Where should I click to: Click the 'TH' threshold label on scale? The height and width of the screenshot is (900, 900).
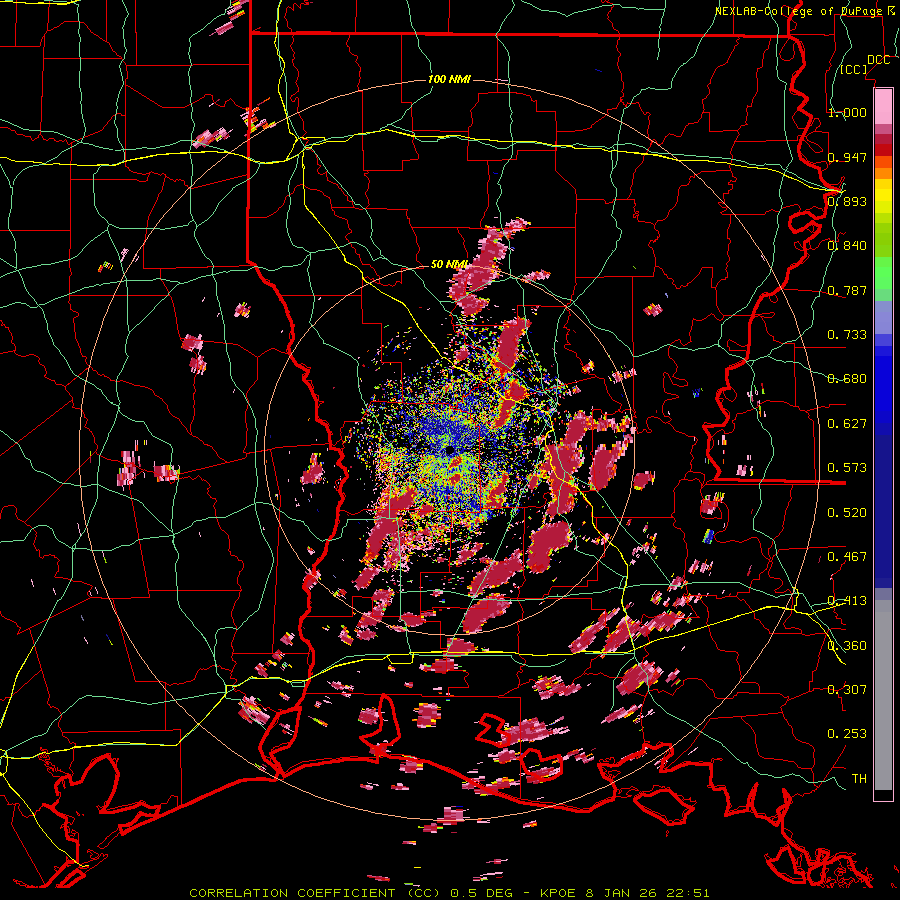coord(859,779)
